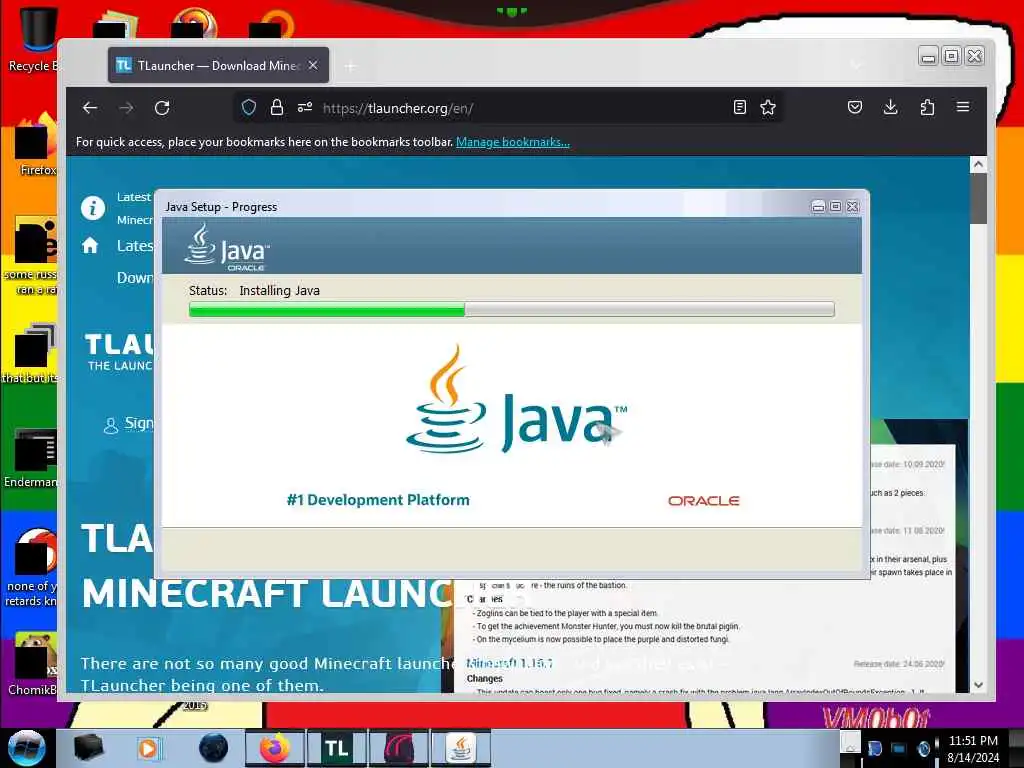
Task: Bookmark this page with the star icon
Action: (x=768, y=107)
